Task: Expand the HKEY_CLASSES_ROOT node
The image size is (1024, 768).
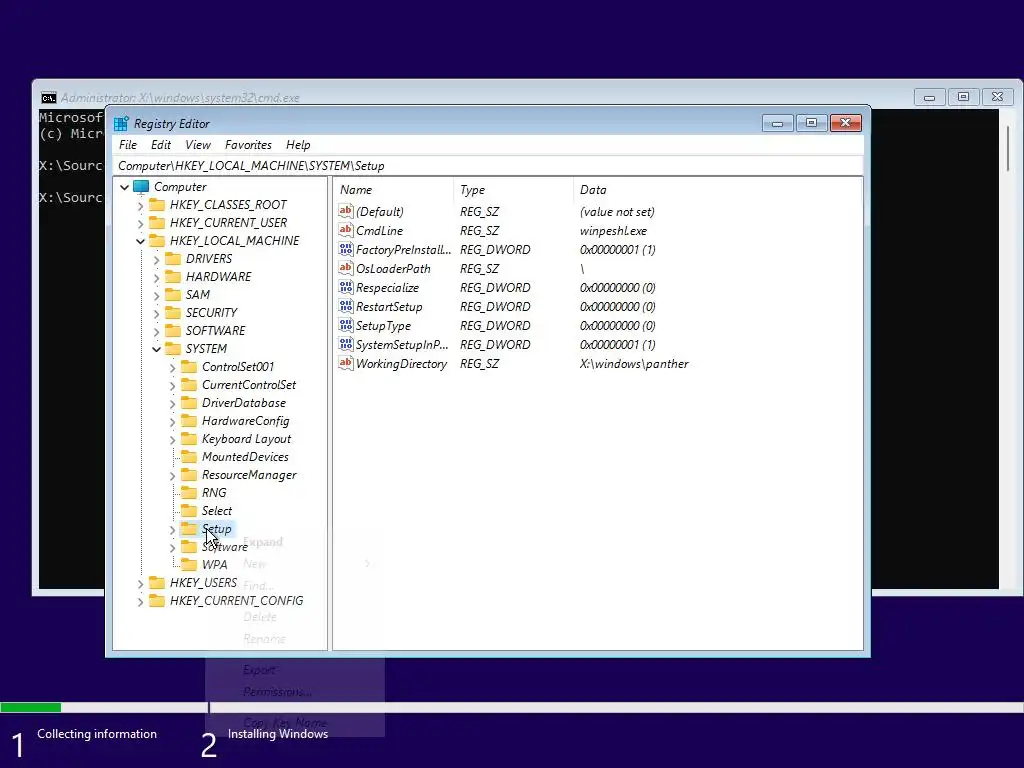Action: click(140, 206)
